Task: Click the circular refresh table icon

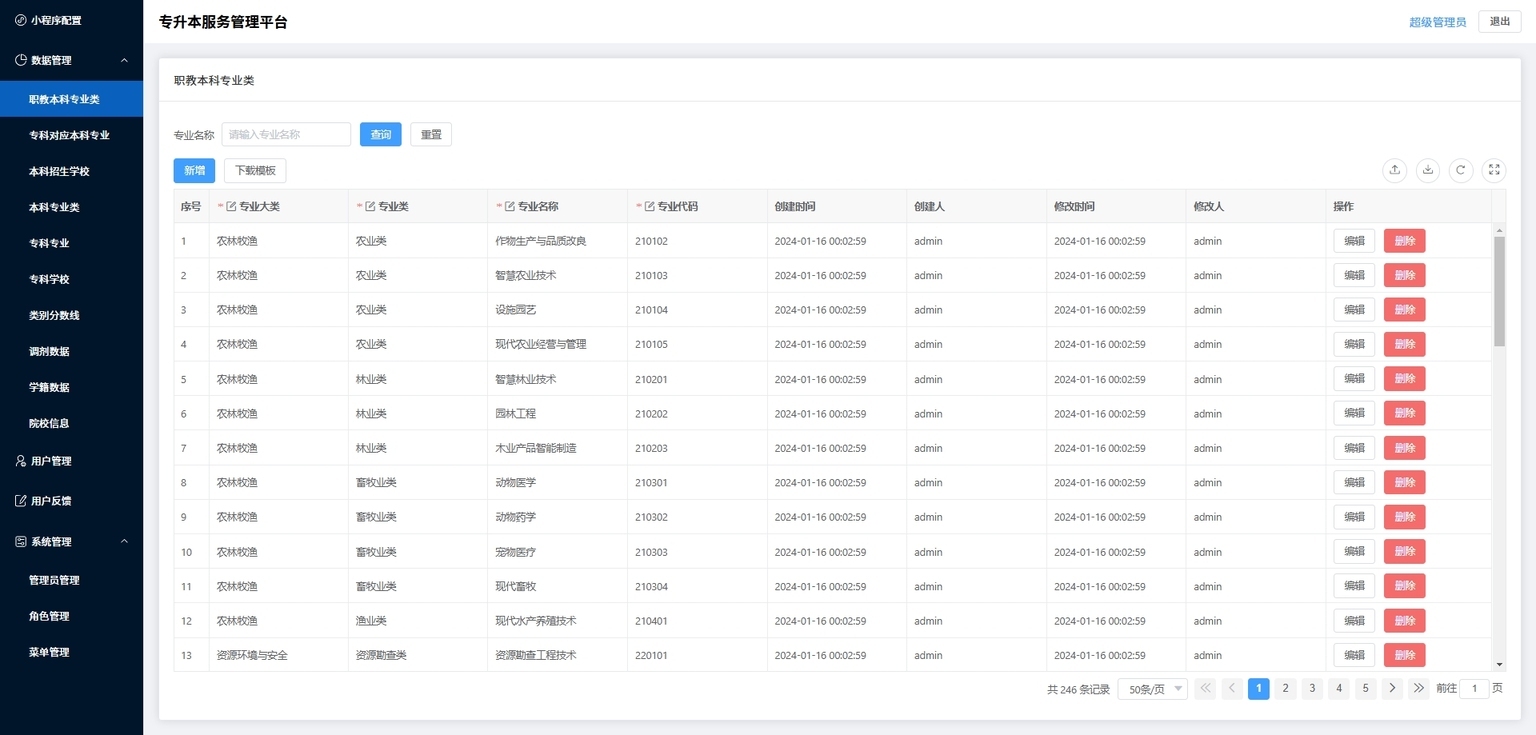Action: pos(1461,170)
